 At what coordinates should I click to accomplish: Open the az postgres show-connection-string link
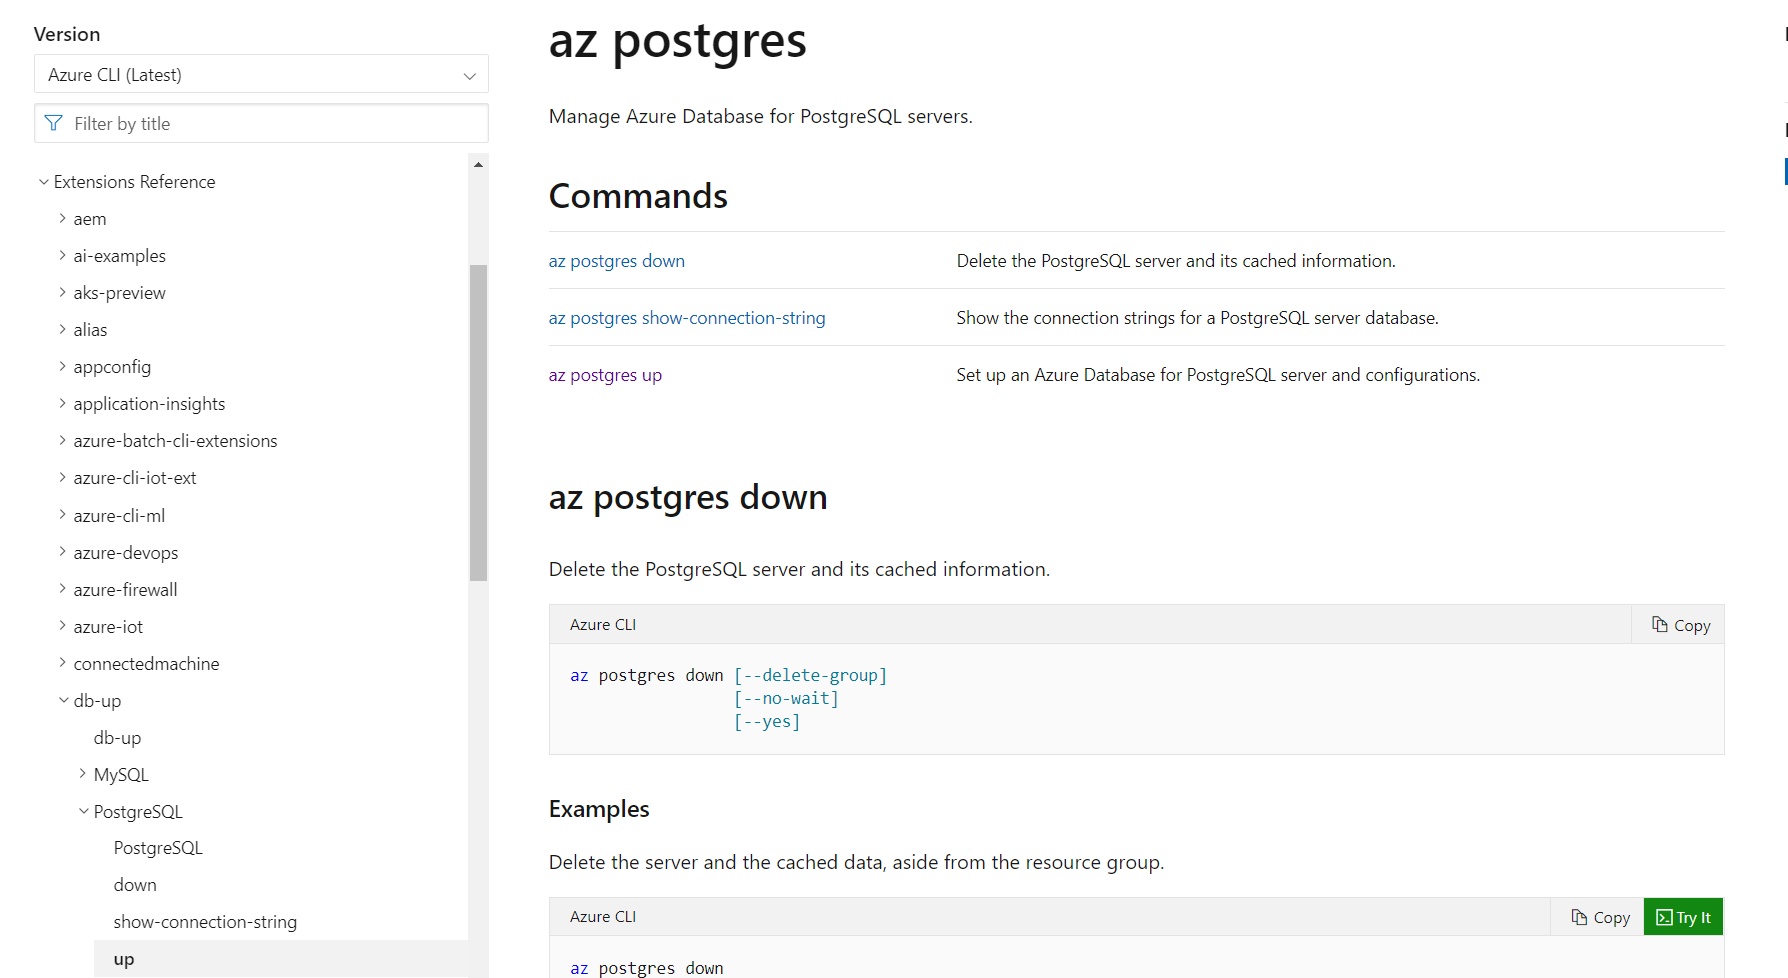pos(686,317)
